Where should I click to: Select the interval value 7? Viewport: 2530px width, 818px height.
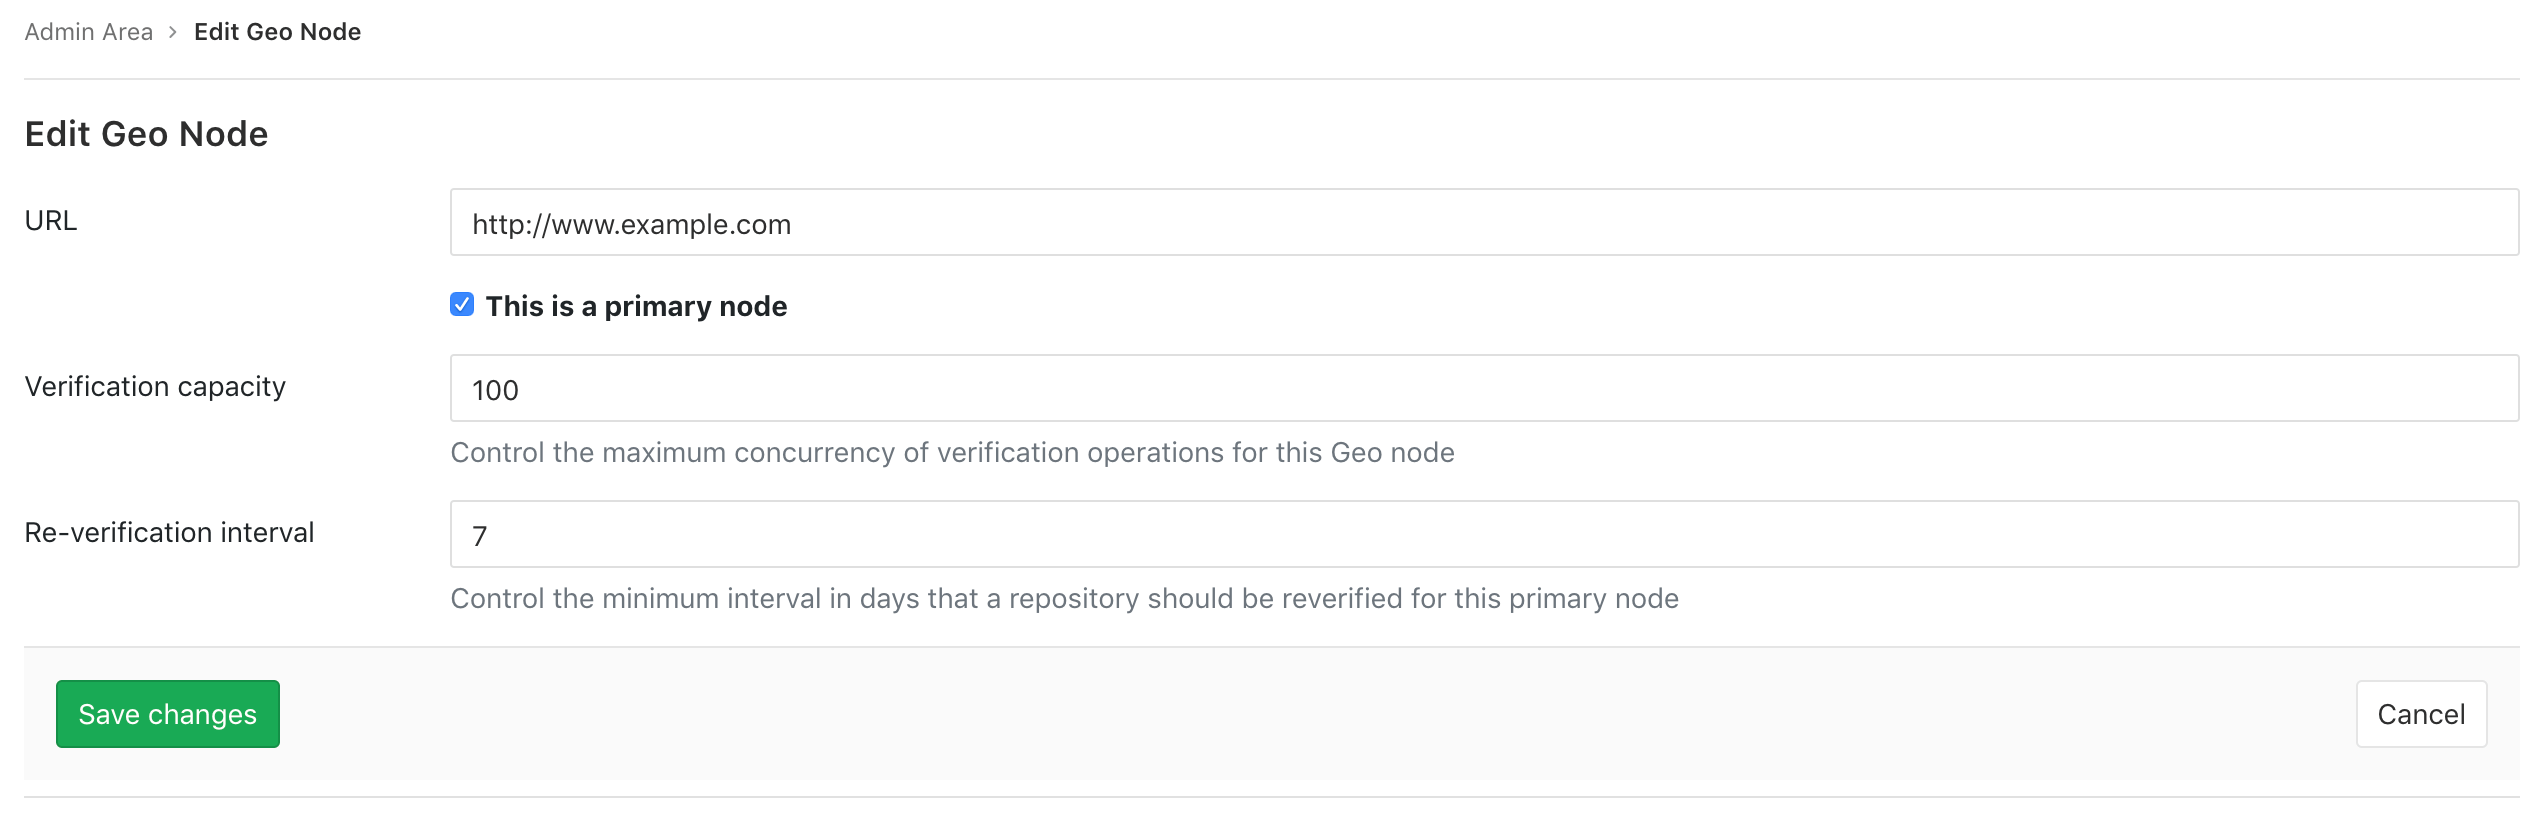tap(480, 533)
